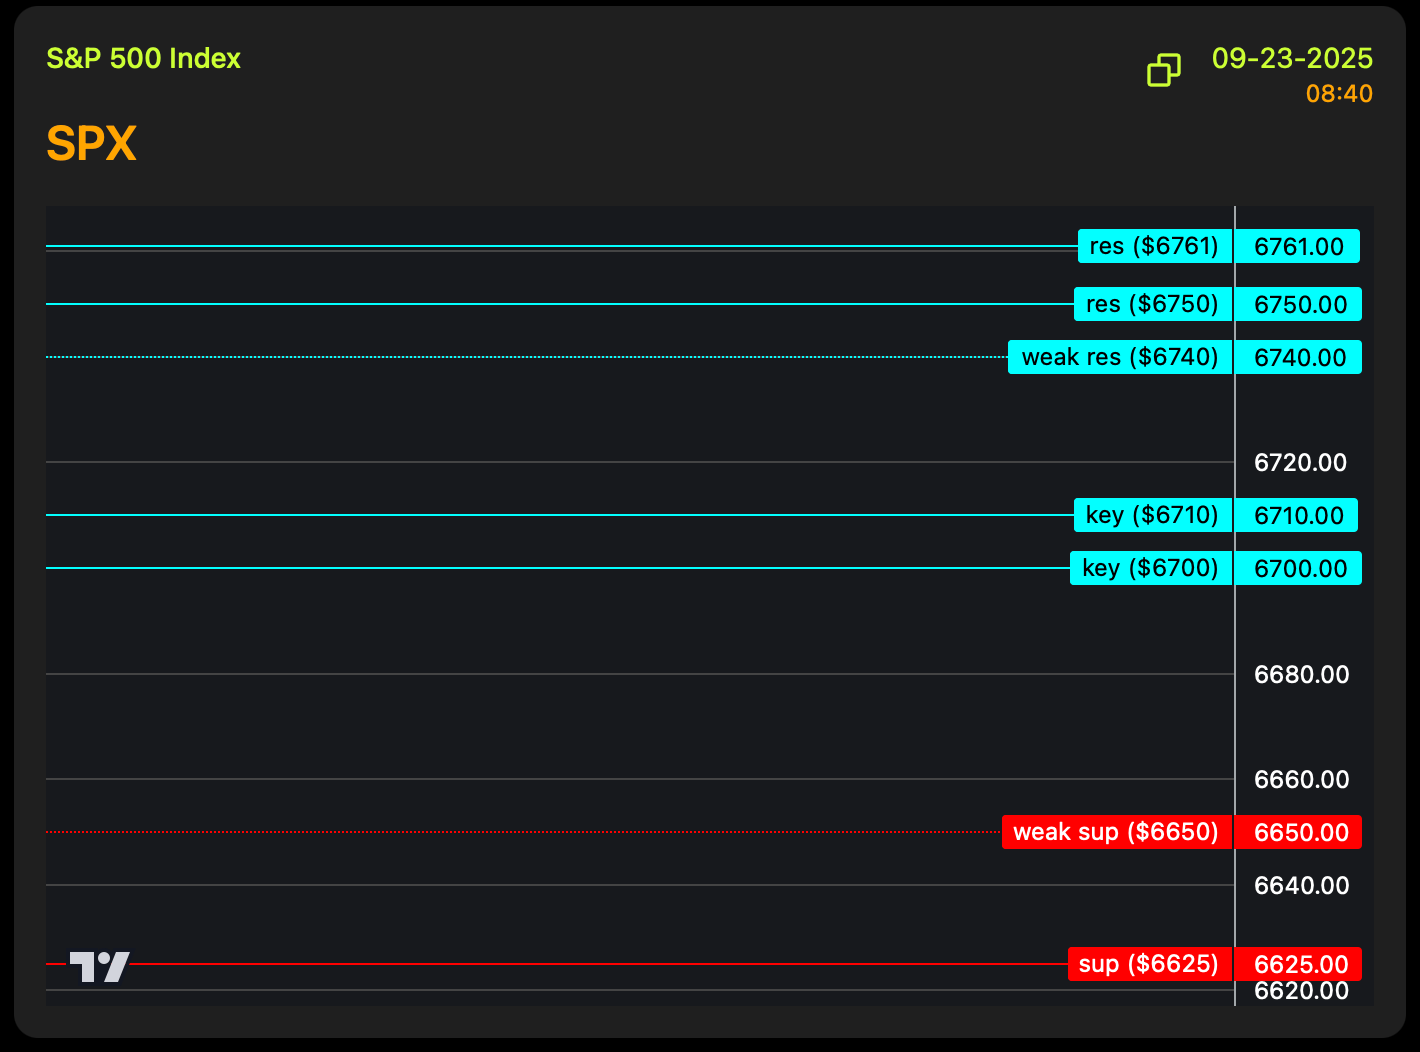Click the key ($6700) level label
The image size is (1420, 1052).
tap(1150, 568)
